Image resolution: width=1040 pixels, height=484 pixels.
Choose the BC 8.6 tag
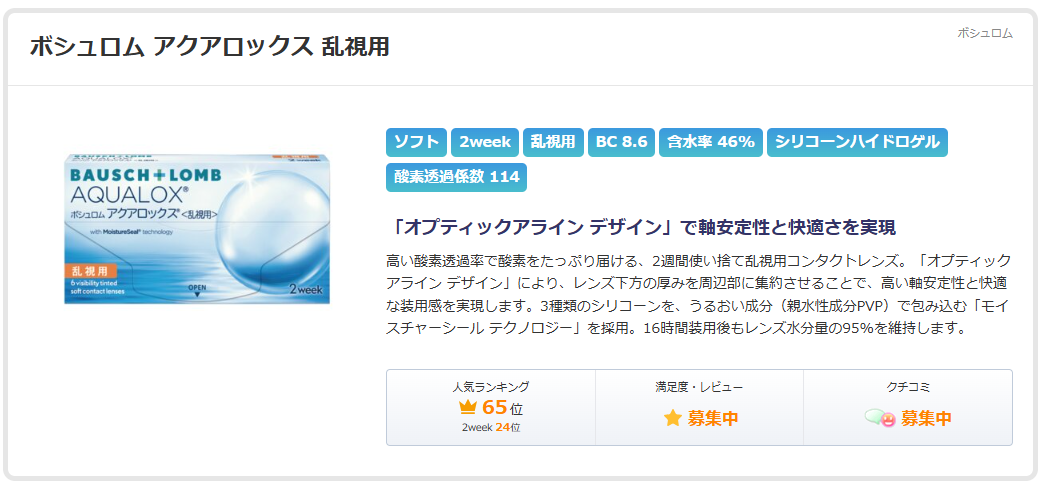click(621, 142)
